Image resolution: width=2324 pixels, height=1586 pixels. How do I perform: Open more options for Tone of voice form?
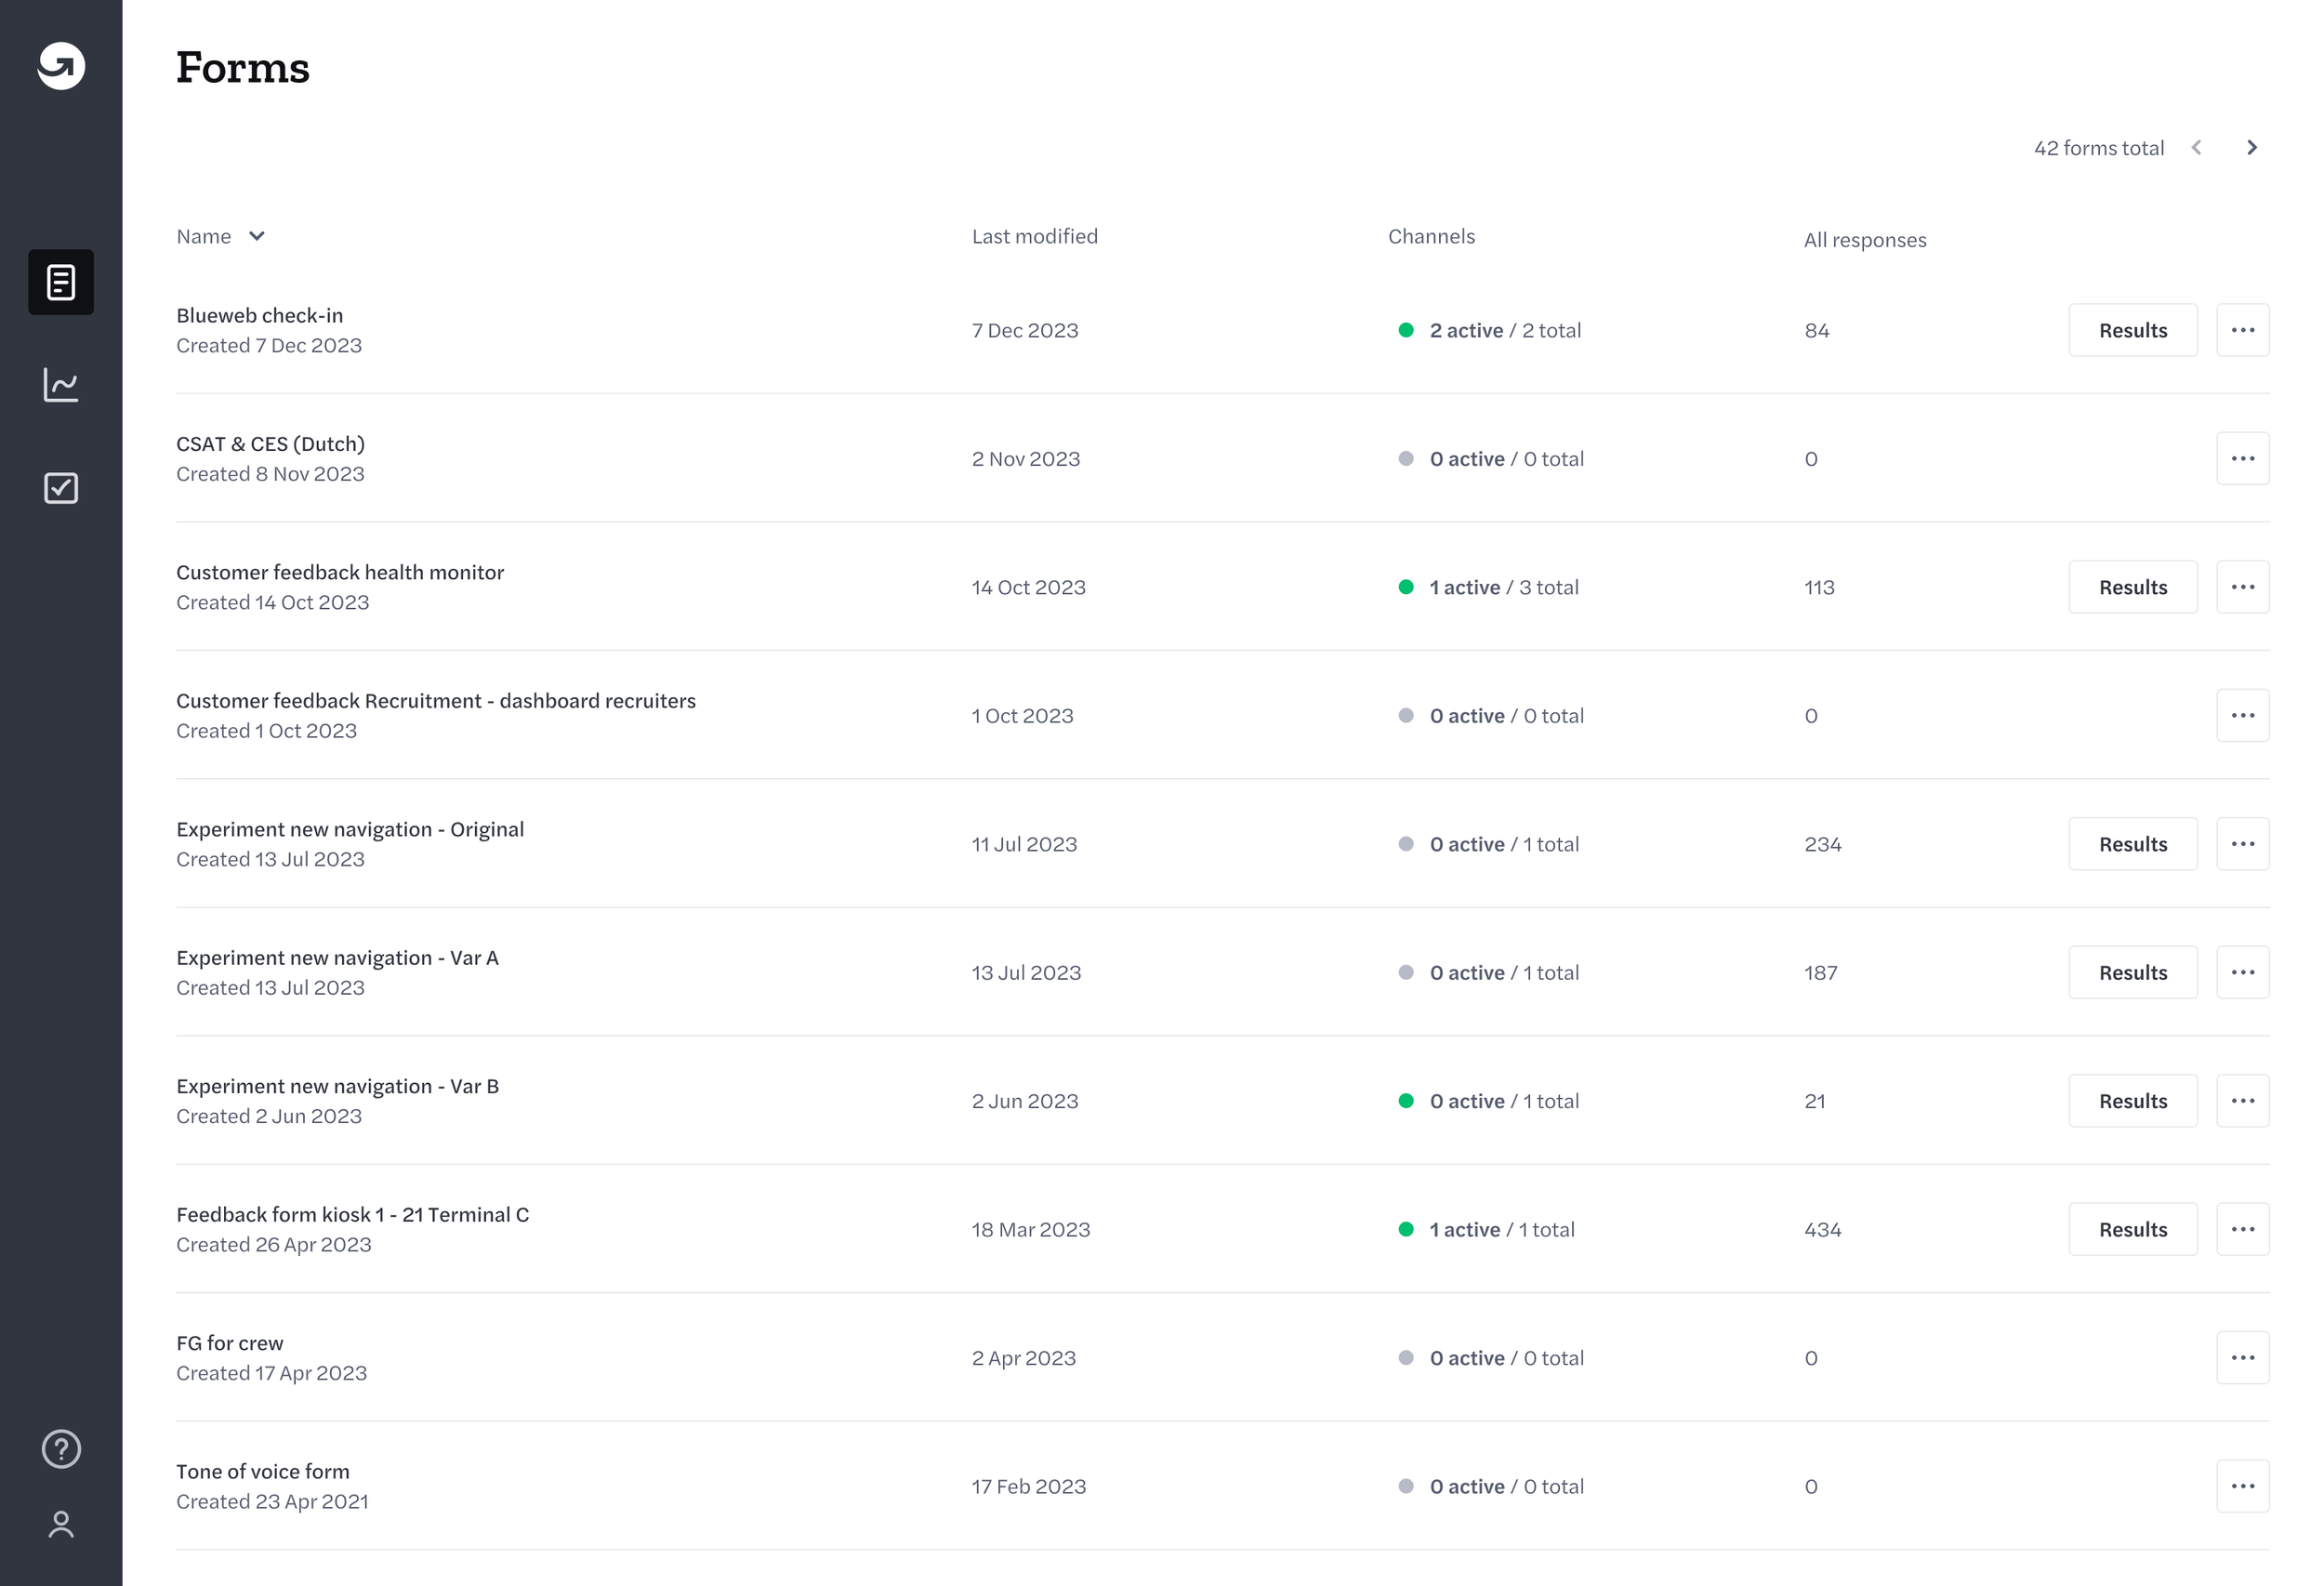2243,1486
